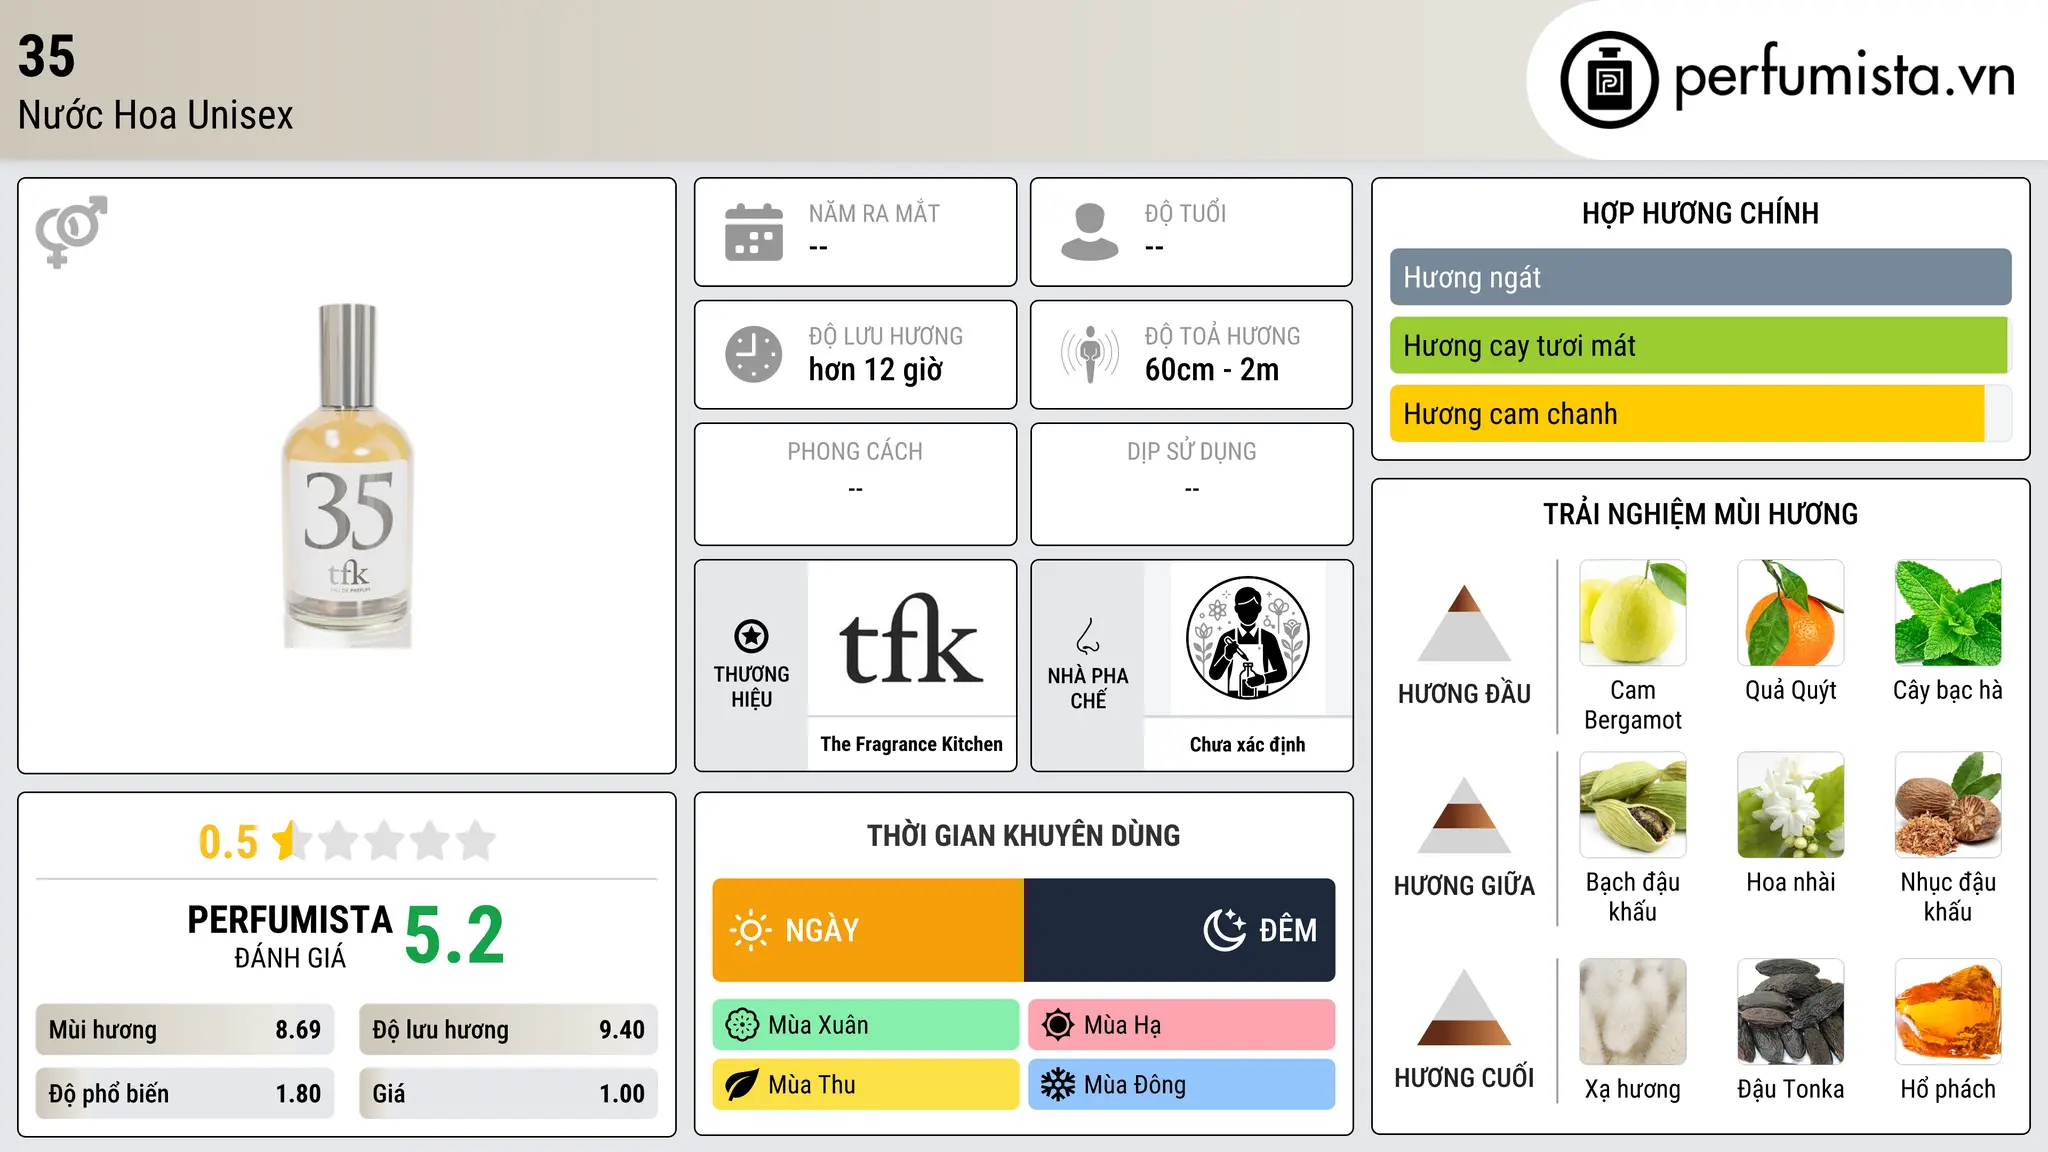Image resolution: width=2048 pixels, height=1152 pixels.
Task: Click the sillage projection icon
Action: [1089, 354]
